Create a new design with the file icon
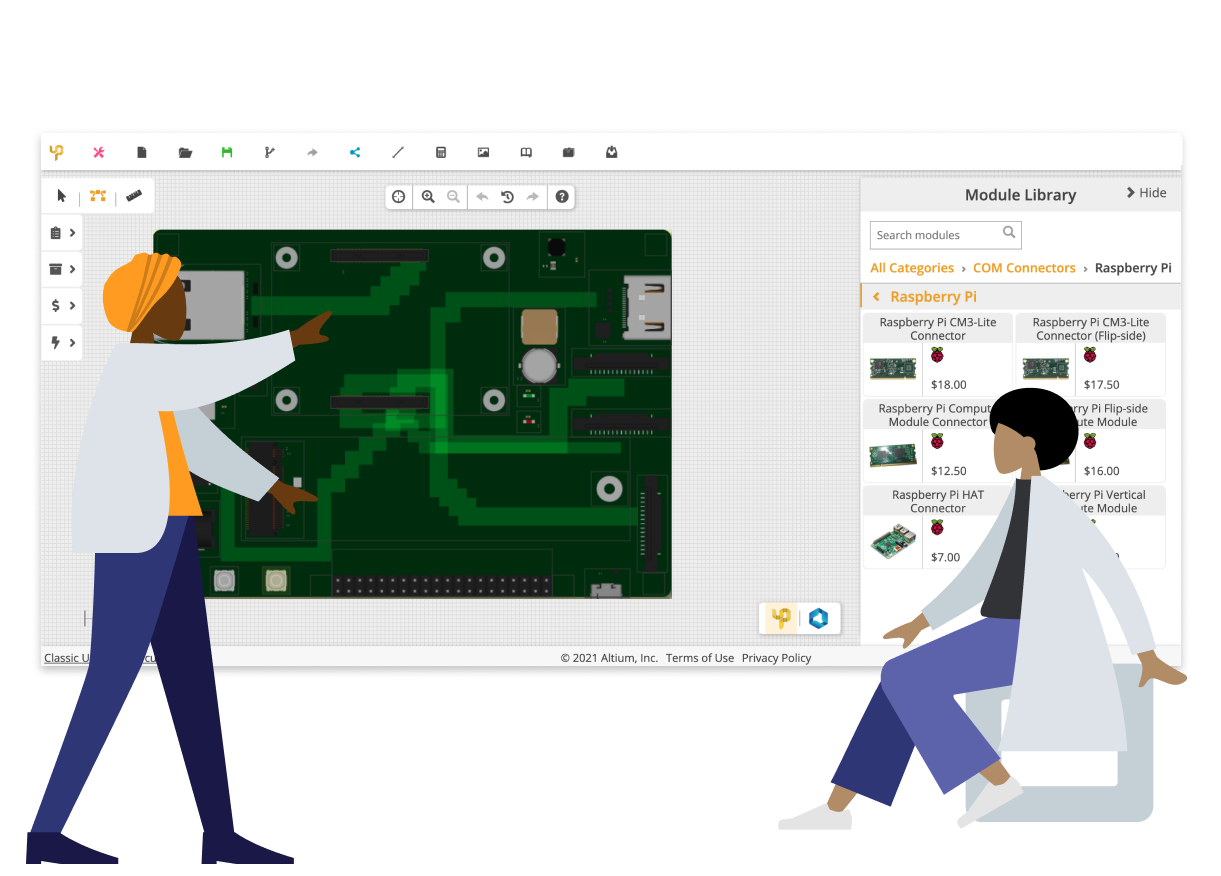 [142, 152]
